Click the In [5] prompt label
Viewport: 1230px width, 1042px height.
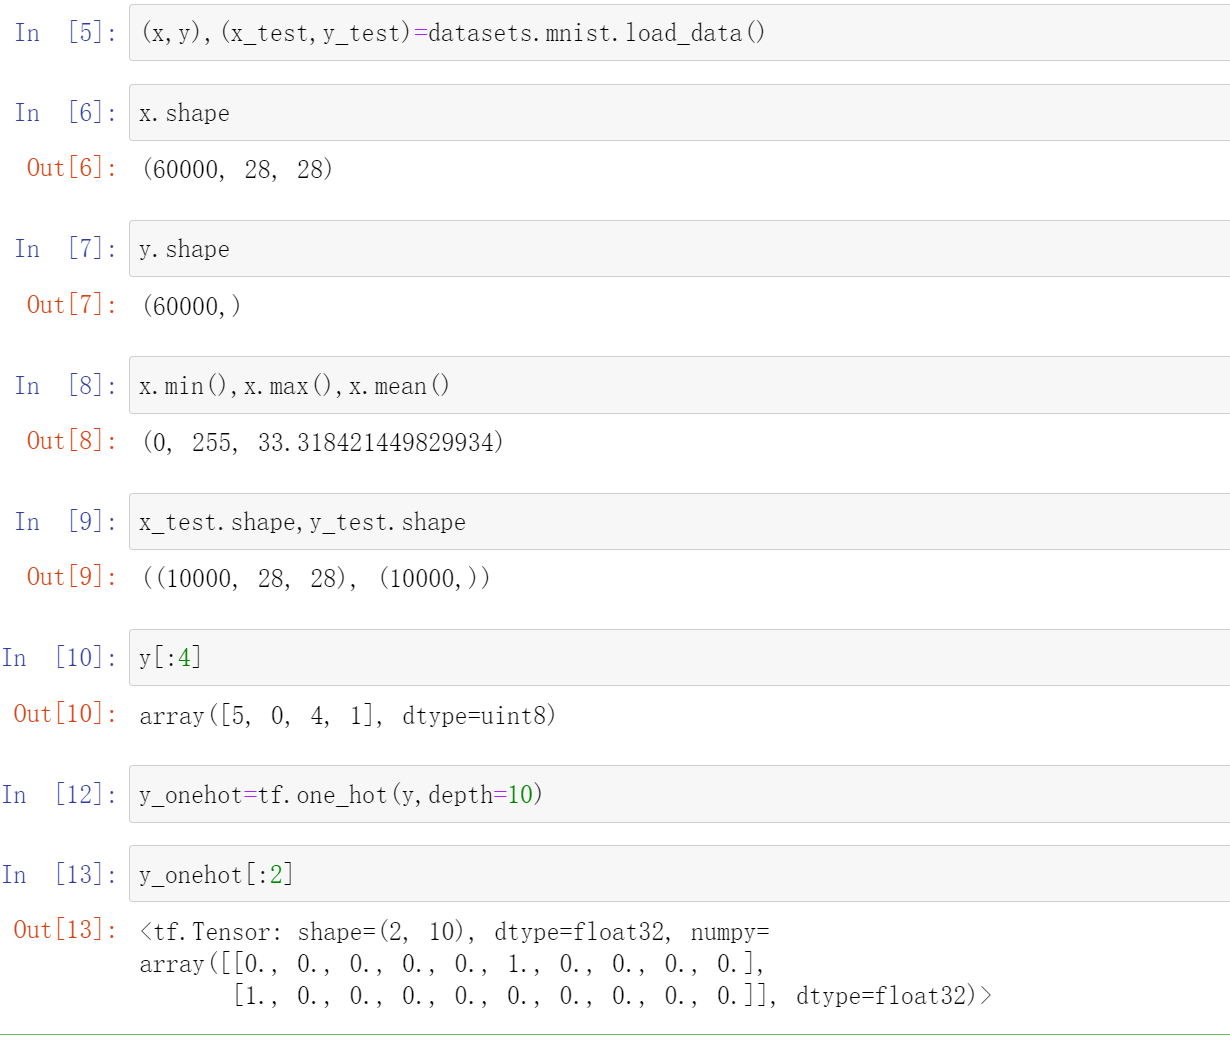66,33
